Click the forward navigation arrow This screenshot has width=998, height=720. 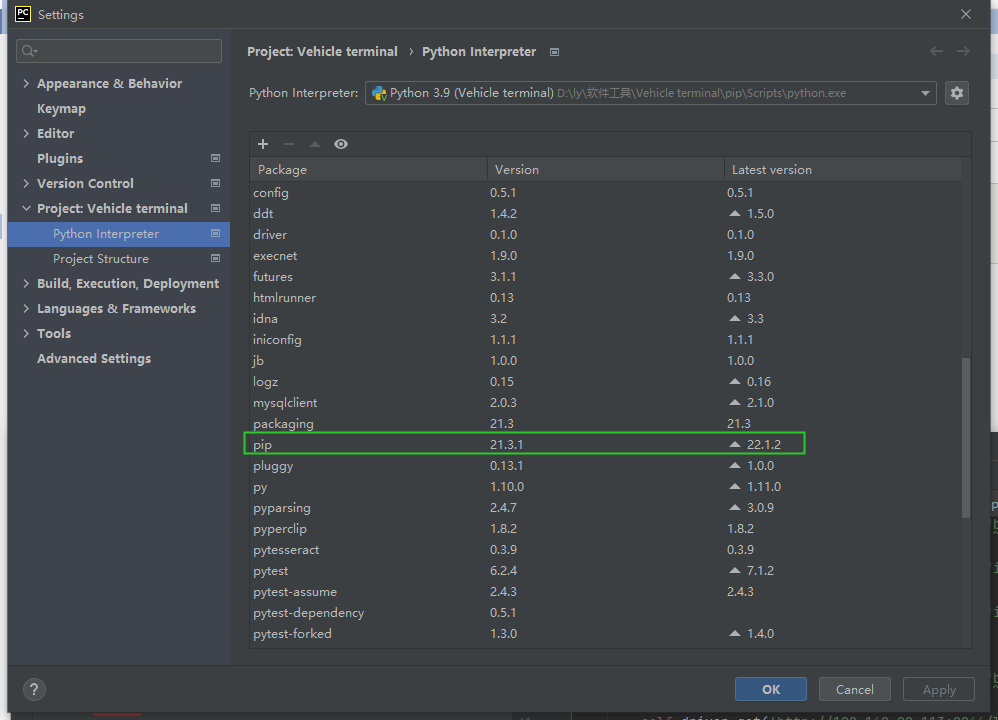[963, 51]
